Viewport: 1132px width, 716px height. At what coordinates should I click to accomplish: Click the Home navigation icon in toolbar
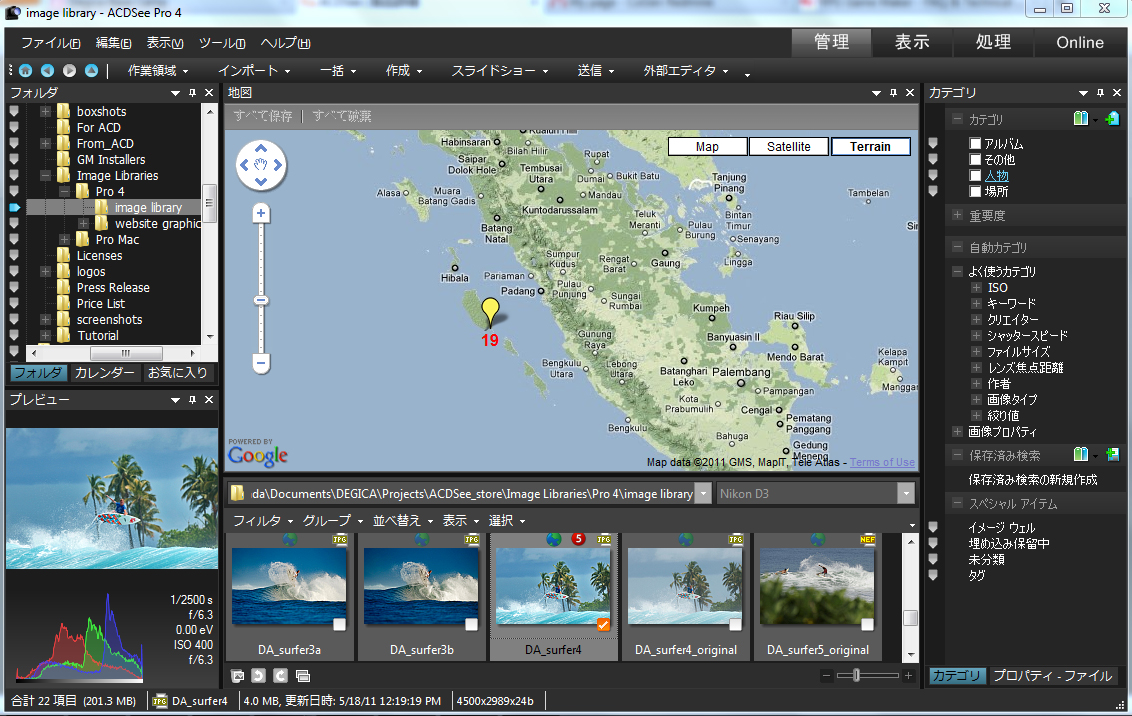[25, 71]
